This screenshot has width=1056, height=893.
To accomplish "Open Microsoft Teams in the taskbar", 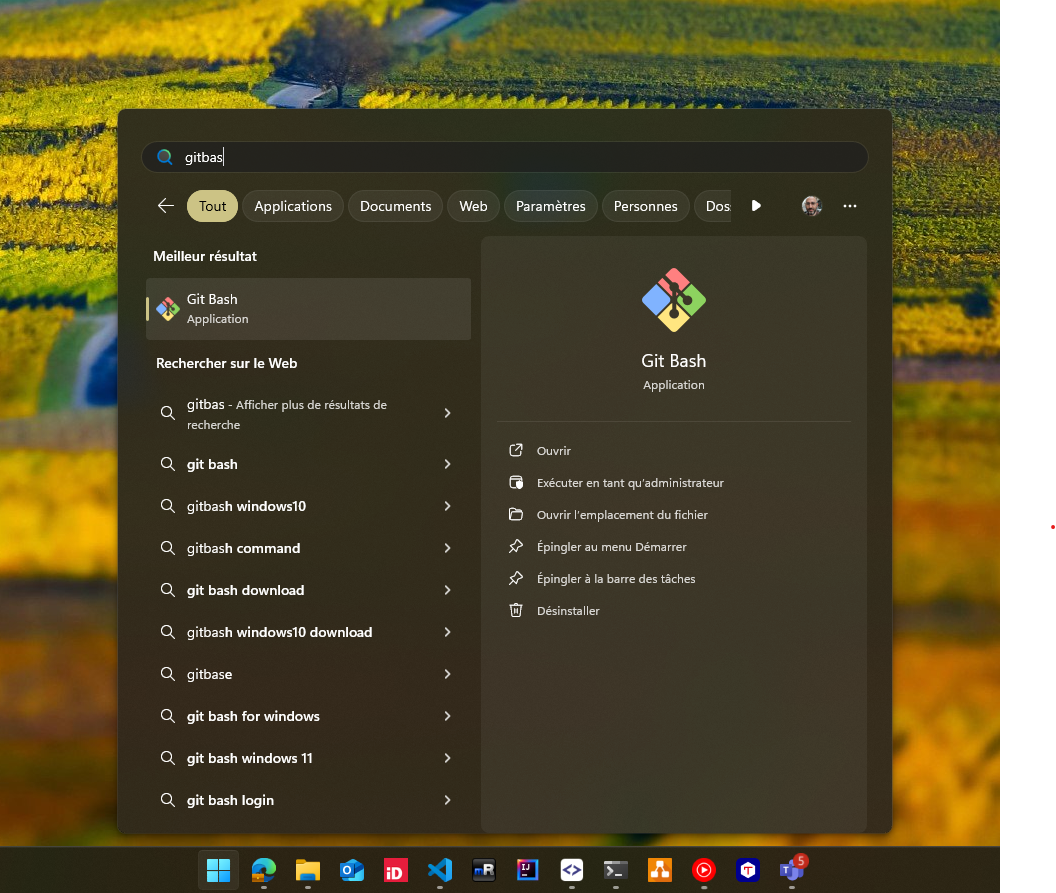I will (x=792, y=870).
